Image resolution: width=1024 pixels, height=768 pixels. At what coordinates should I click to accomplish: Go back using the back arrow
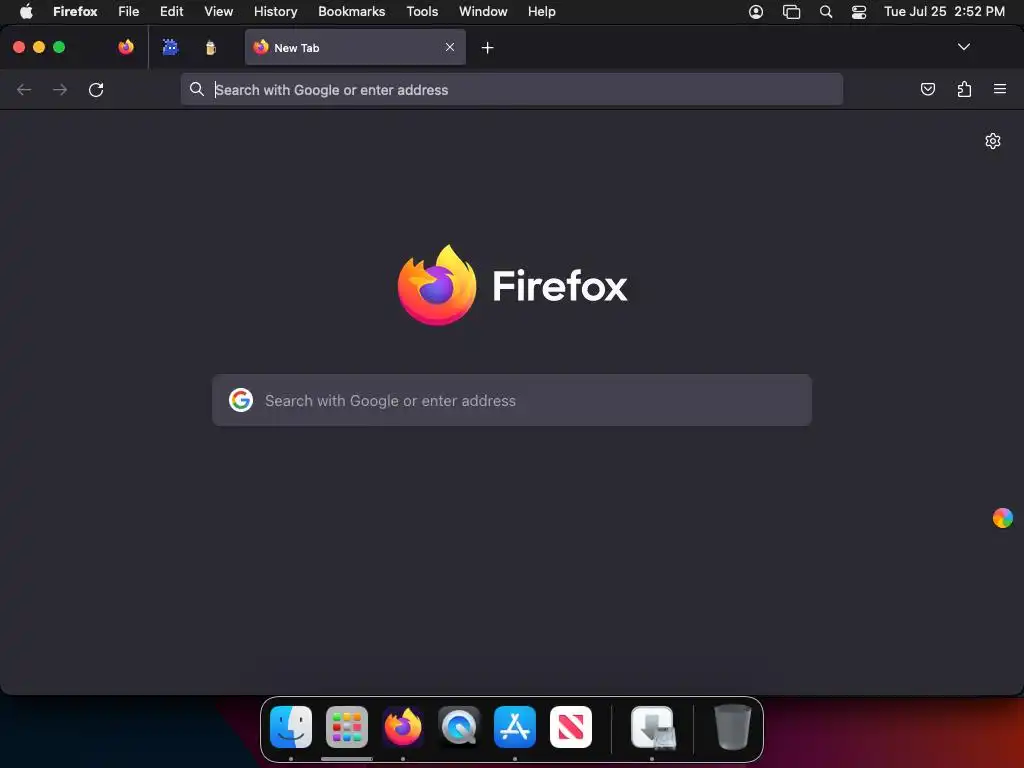pyautogui.click(x=24, y=89)
